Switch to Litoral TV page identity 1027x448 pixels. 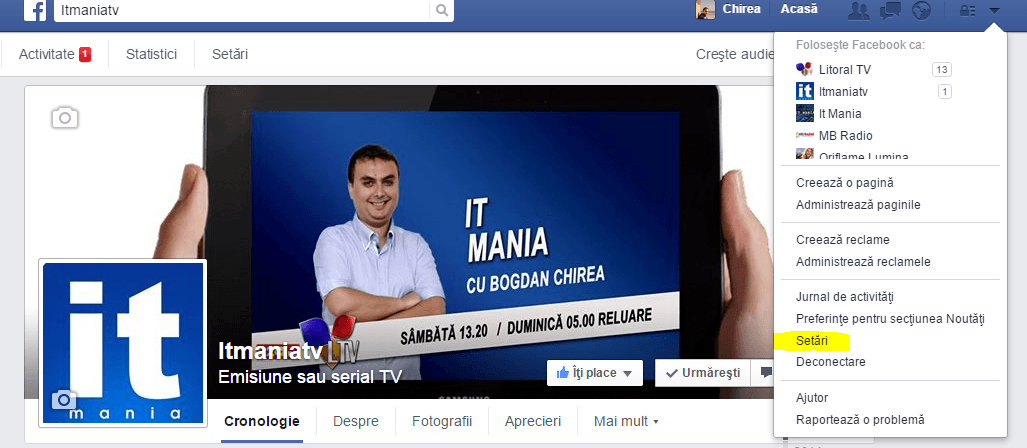pos(845,69)
